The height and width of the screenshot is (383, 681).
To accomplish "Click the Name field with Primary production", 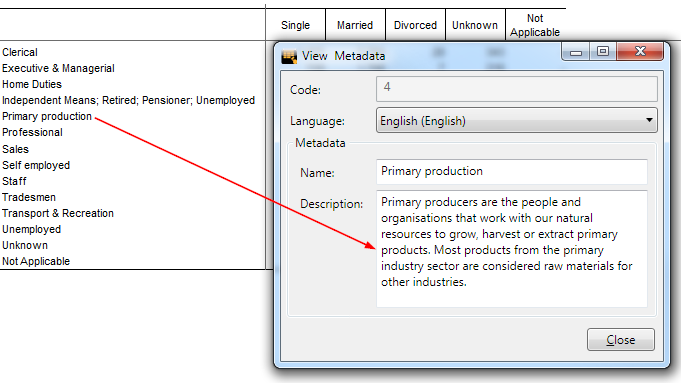I will (x=512, y=172).
